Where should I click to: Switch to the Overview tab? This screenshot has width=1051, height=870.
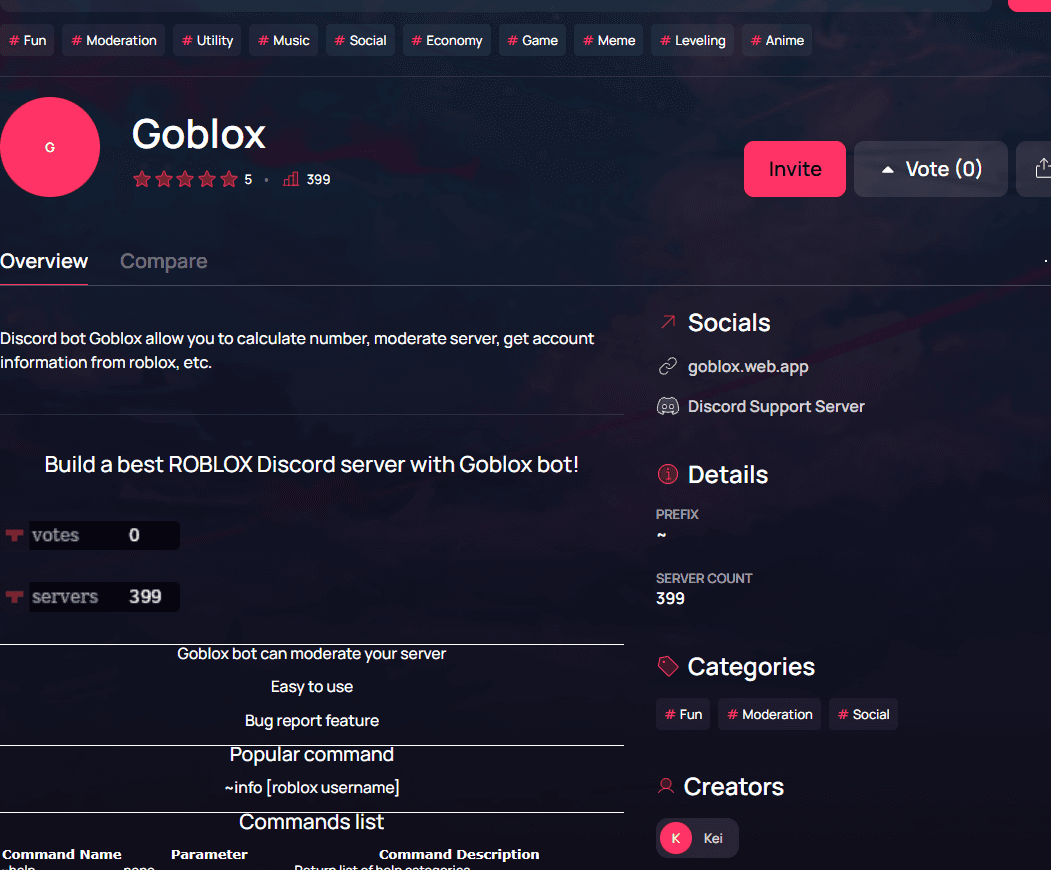point(44,261)
